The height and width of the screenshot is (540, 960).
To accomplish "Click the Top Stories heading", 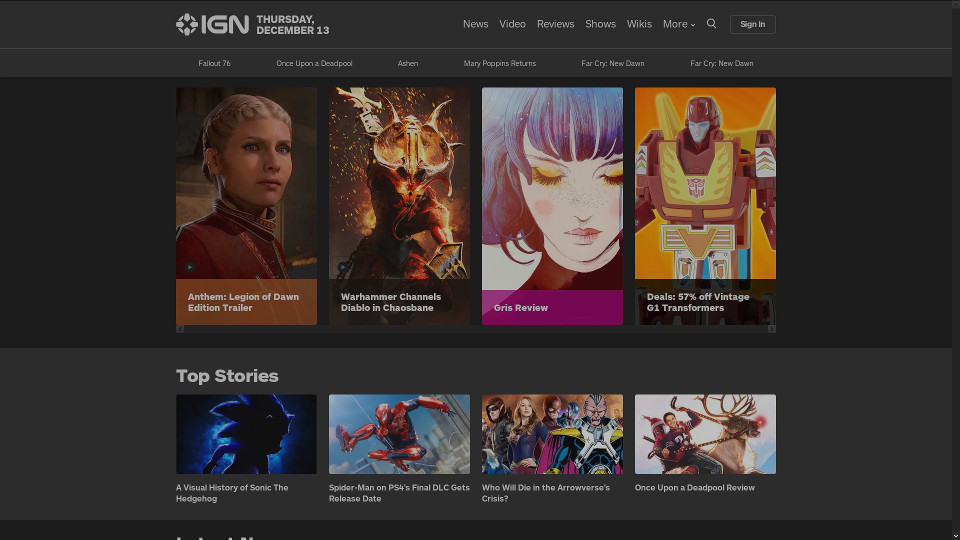I will click(x=227, y=375).
